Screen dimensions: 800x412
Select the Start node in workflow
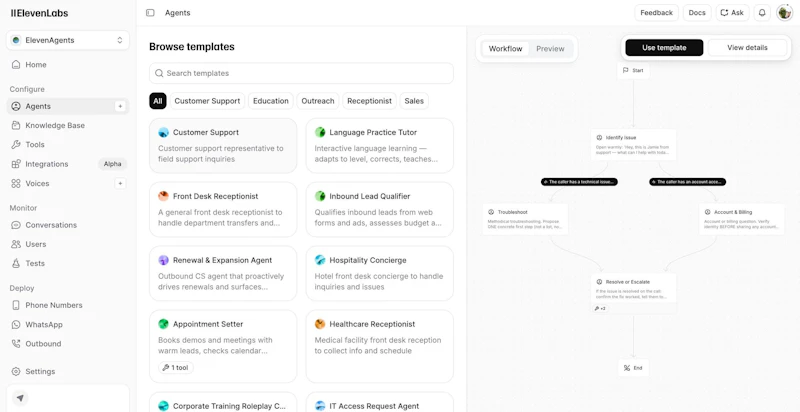click(633, 70)
